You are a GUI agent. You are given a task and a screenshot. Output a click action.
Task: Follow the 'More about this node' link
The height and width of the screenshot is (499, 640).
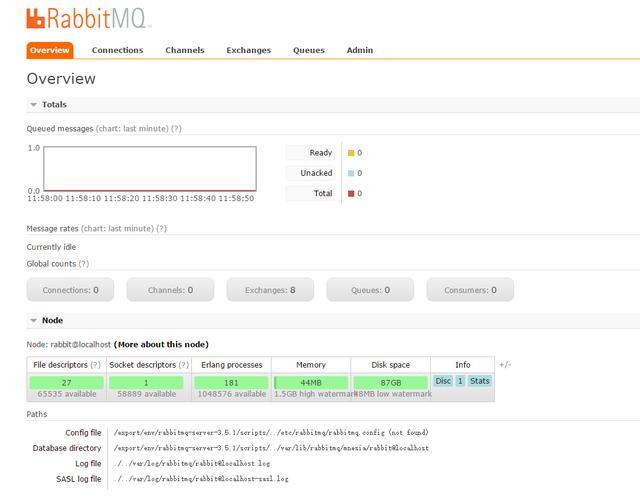(161, 344)
